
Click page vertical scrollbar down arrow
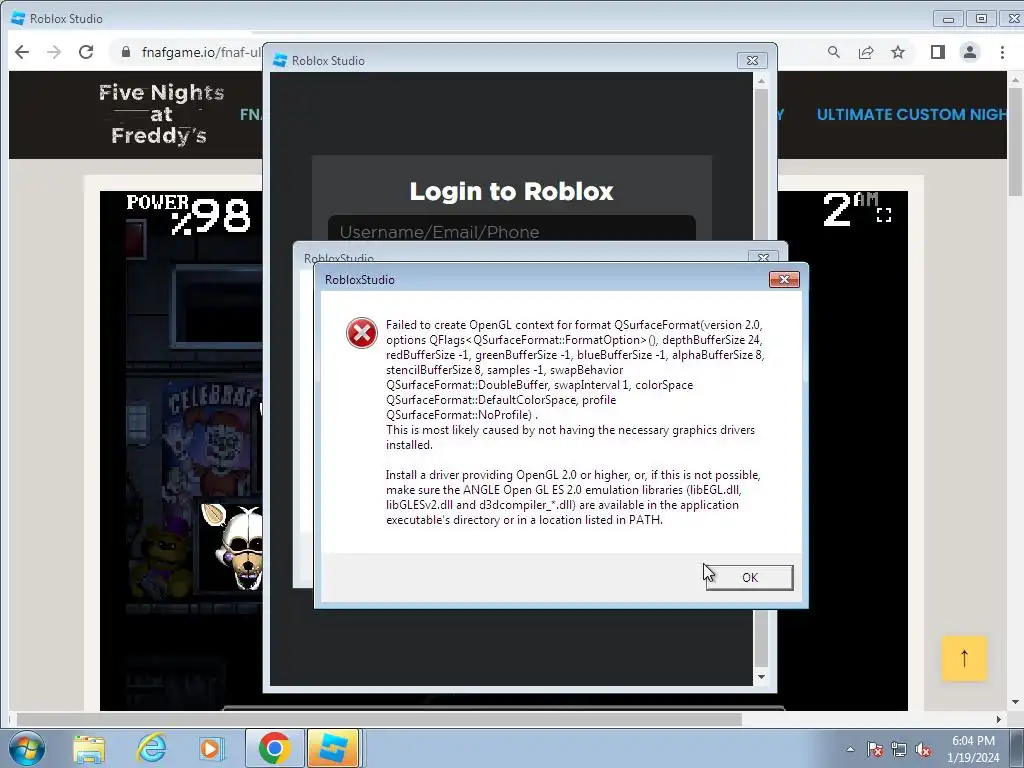1015,702
